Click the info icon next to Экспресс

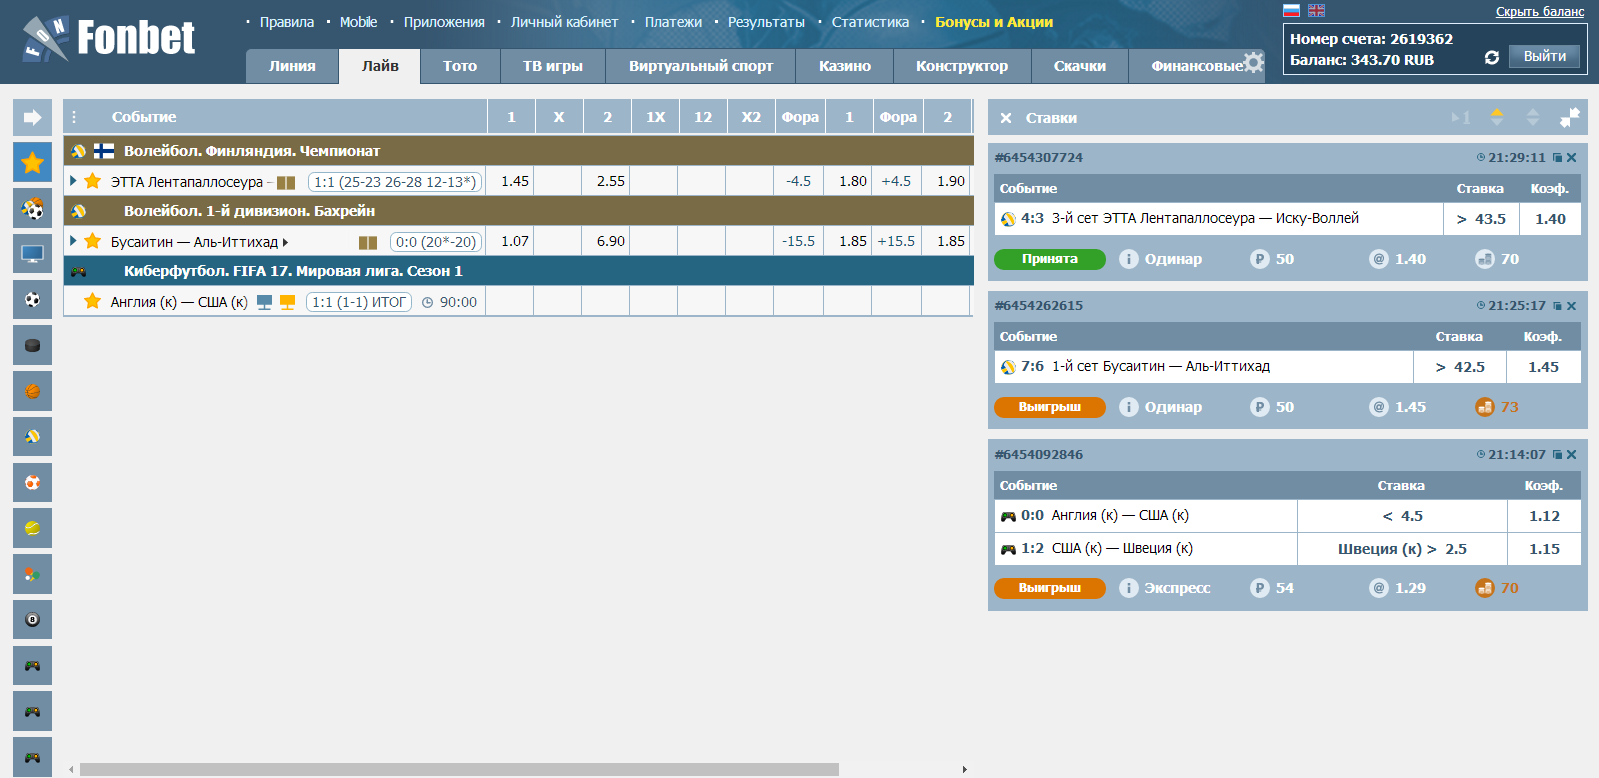(x=1129, y=588)
